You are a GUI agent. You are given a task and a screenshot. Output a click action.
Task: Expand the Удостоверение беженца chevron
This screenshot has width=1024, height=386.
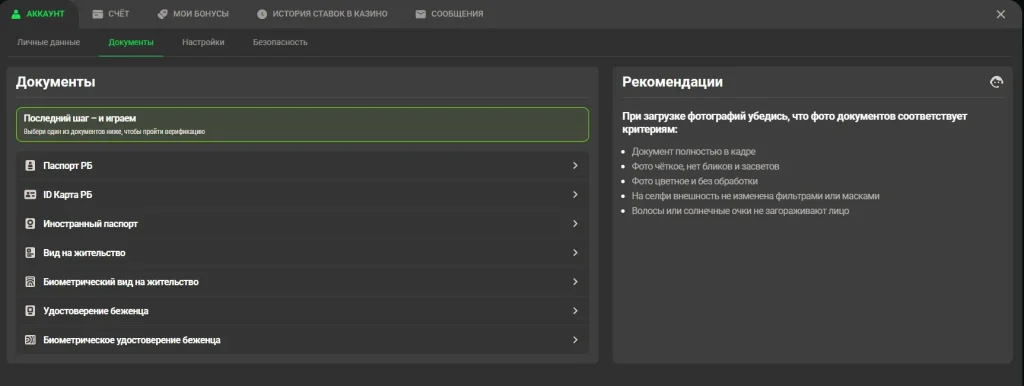[575, 311]
